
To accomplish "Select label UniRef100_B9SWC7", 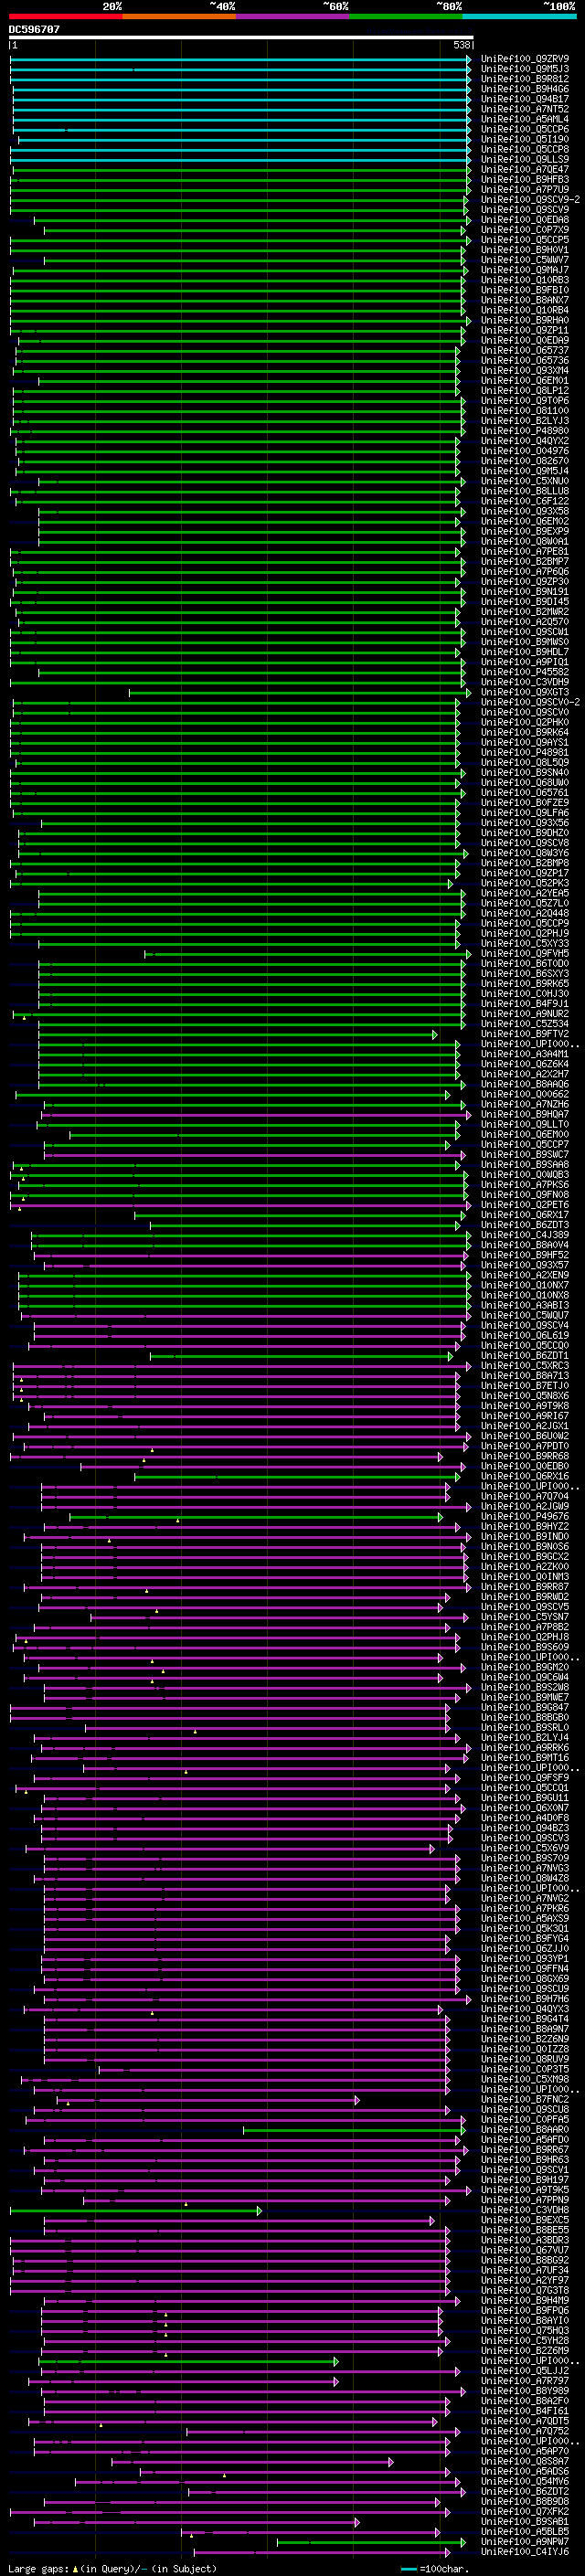I will [525, 1154].
